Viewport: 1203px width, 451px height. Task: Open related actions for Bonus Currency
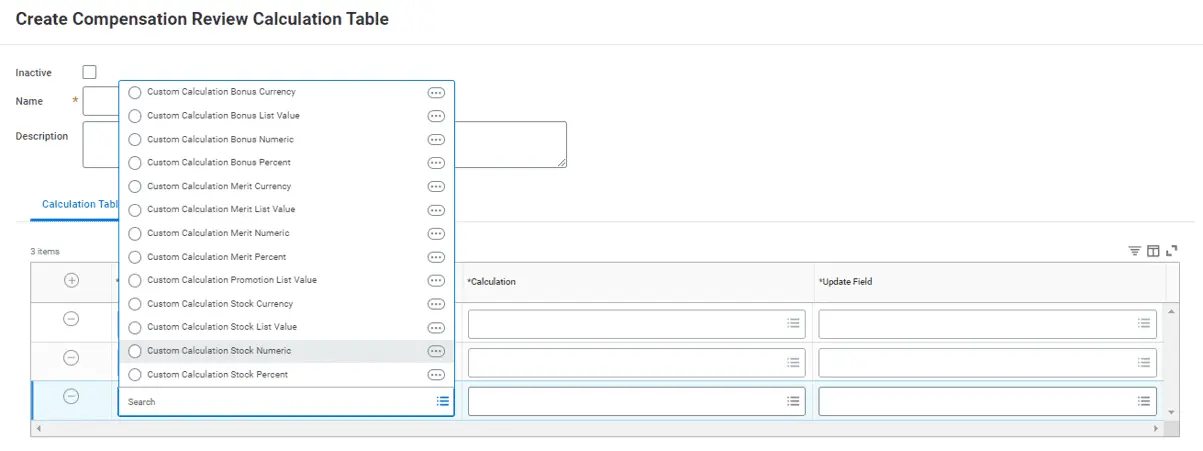(x=436, y=92)
